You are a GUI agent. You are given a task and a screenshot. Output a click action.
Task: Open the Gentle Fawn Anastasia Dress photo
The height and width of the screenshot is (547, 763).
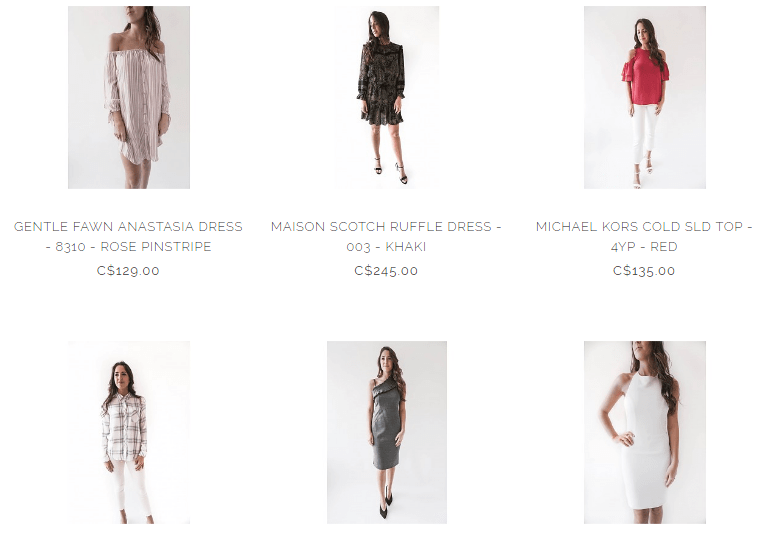coord(129,97)
